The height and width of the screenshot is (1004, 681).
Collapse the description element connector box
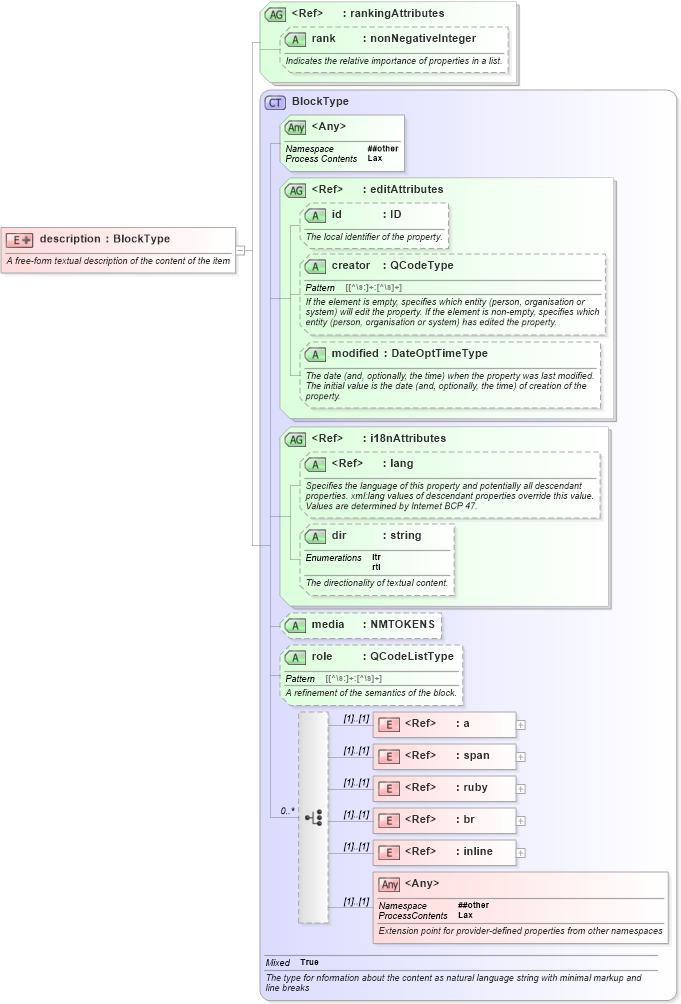coord(240,250)
